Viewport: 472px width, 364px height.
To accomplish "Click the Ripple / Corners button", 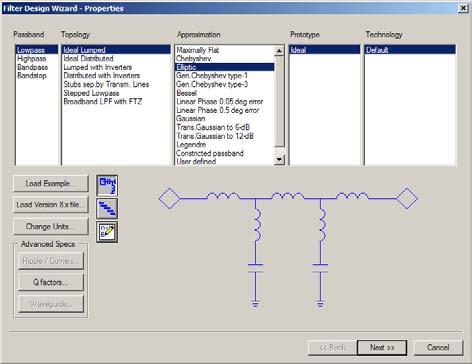I will pos(51,261).
